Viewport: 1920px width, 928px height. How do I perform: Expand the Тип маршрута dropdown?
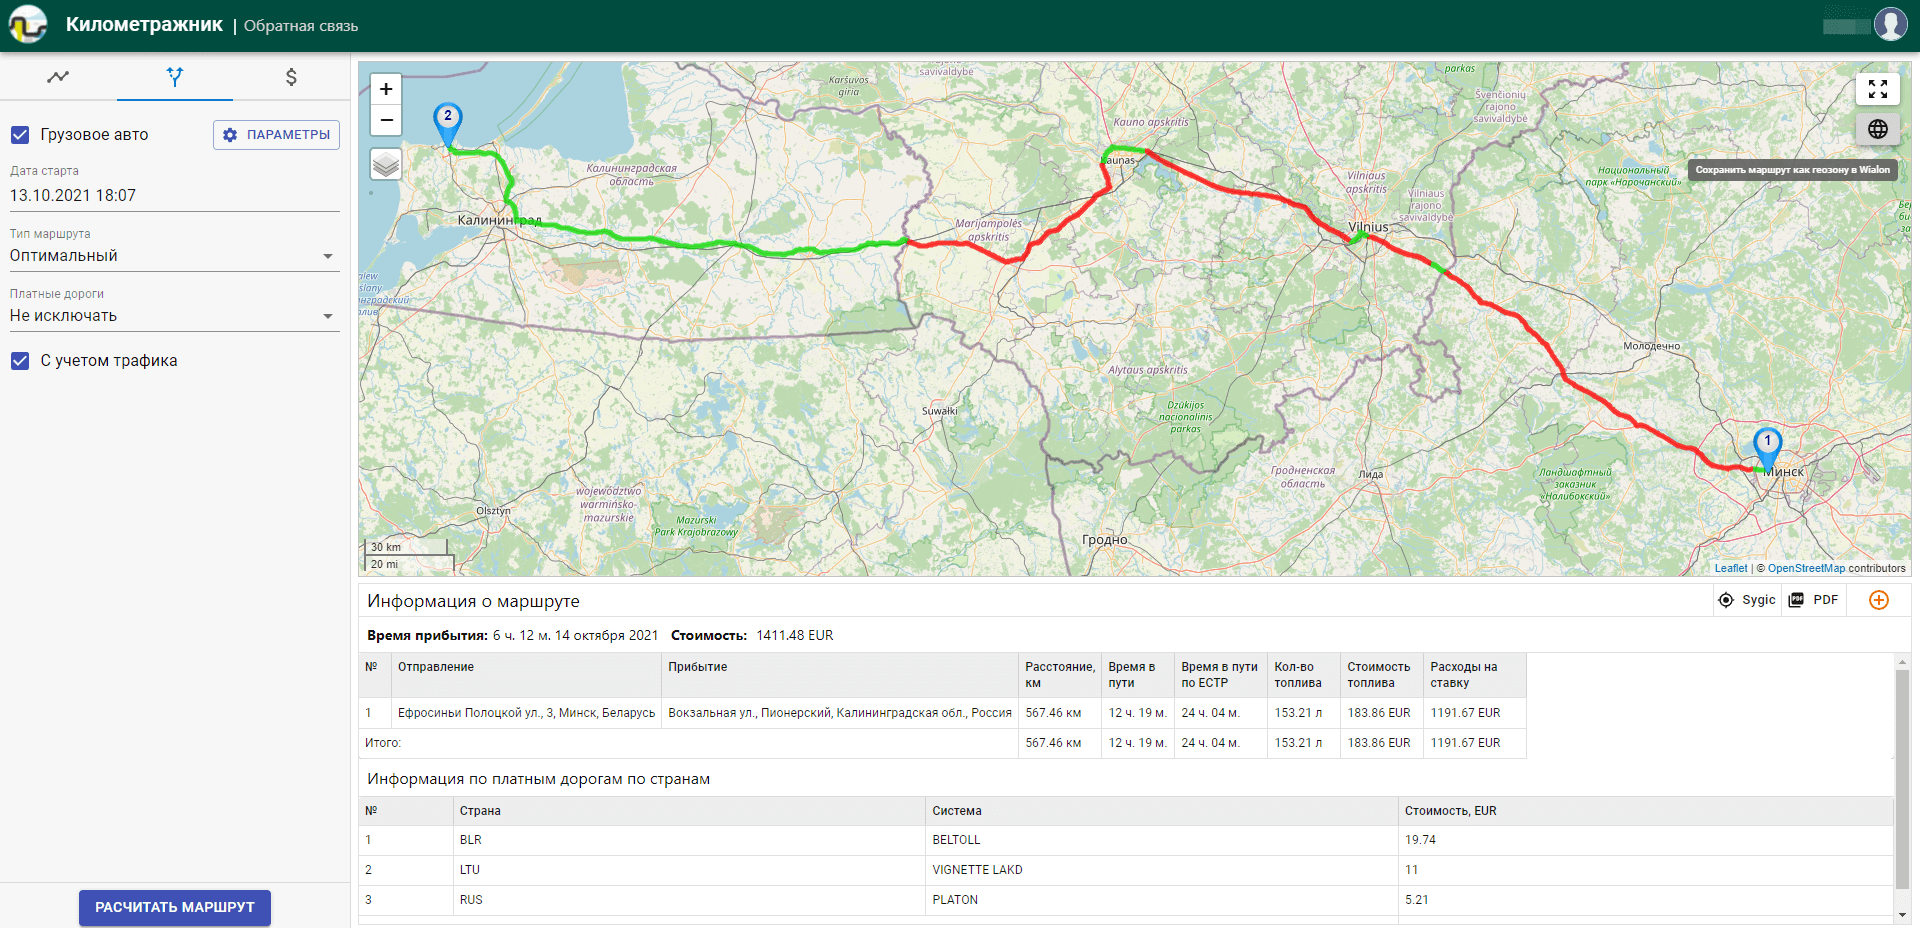pos(174,256)
